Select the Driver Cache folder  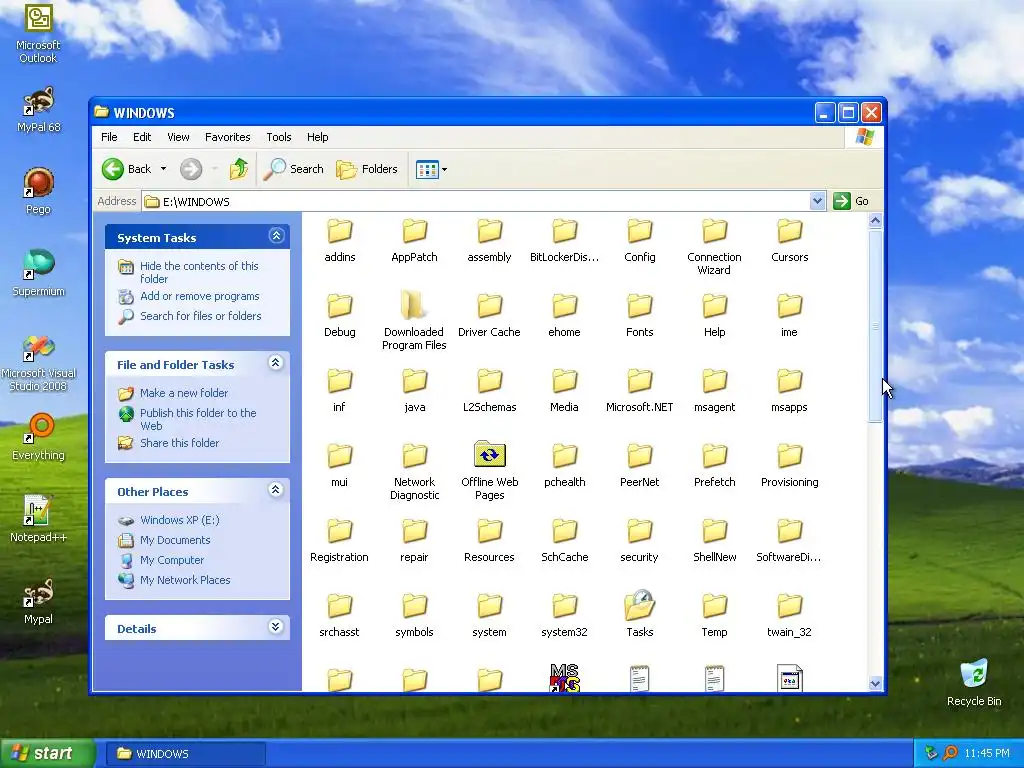(489, 314)
